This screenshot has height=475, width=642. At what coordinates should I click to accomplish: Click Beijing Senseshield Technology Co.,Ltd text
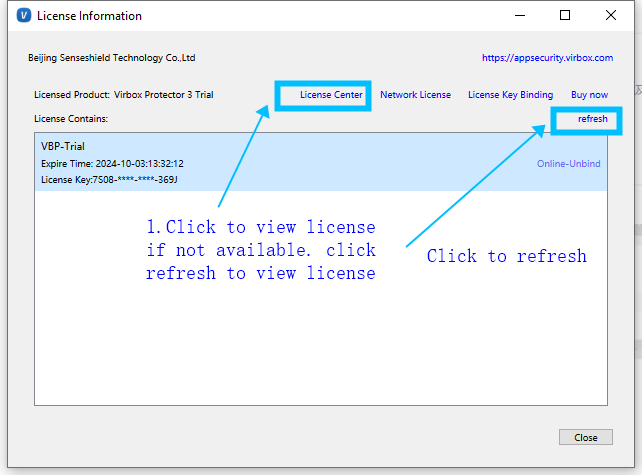[x=111, y=58]
